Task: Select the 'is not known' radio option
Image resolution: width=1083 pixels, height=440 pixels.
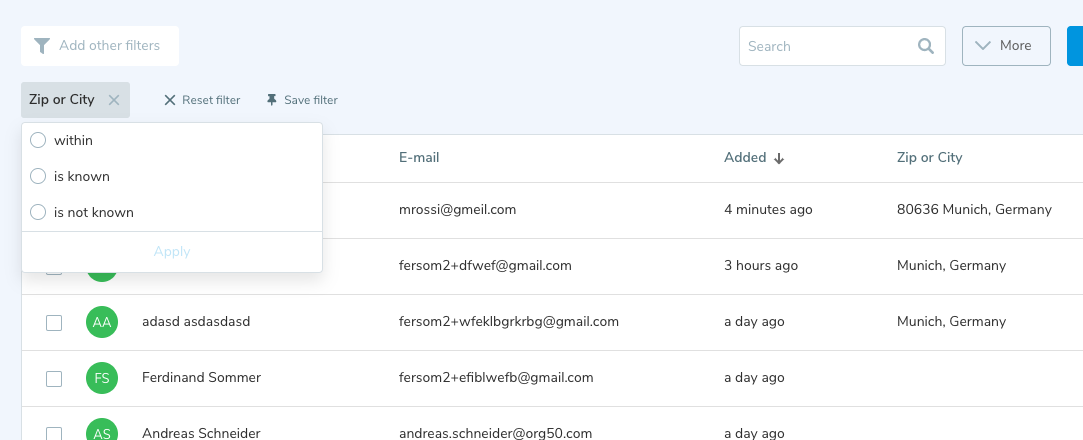Action: pyautogui.click(x=38, y=212)
